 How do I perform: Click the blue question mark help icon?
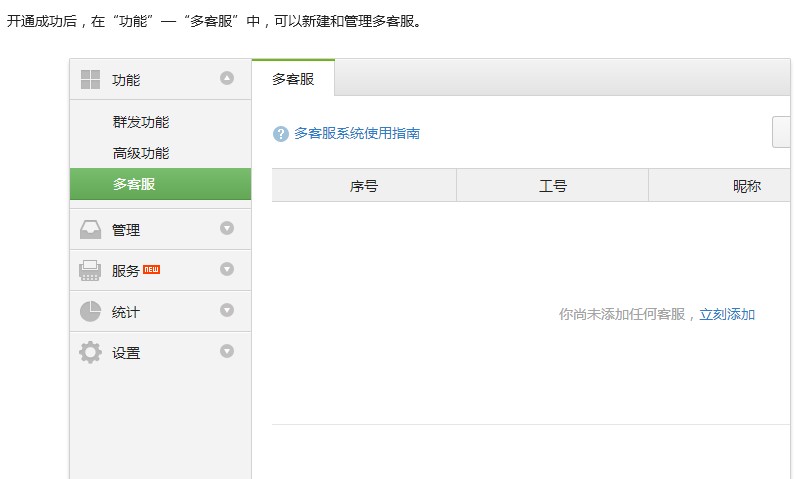tap(281, 134)
